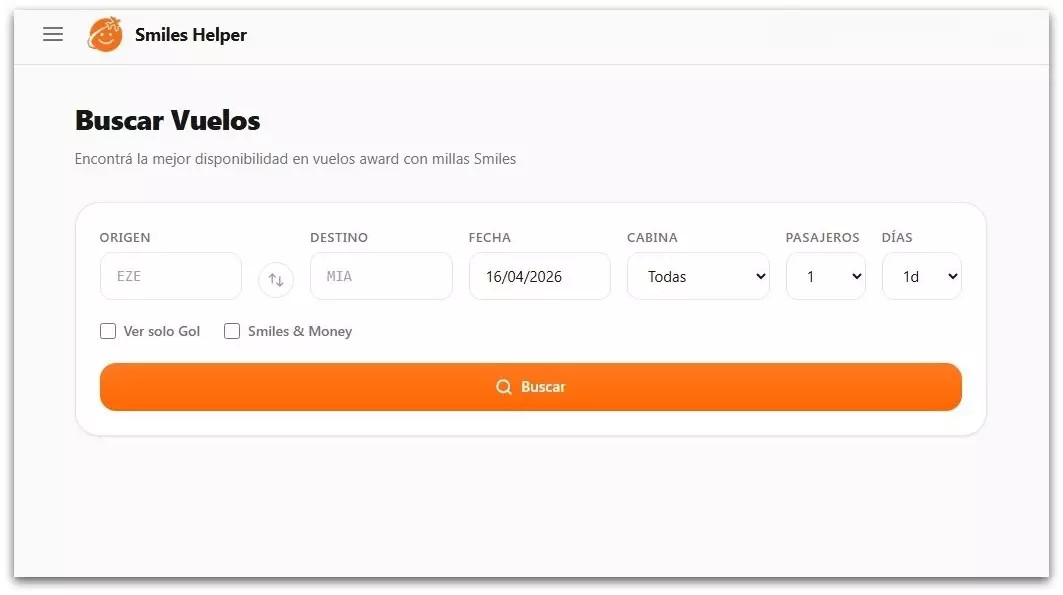
Task: Focus the Origen airport field
Action: pos(171,277)
